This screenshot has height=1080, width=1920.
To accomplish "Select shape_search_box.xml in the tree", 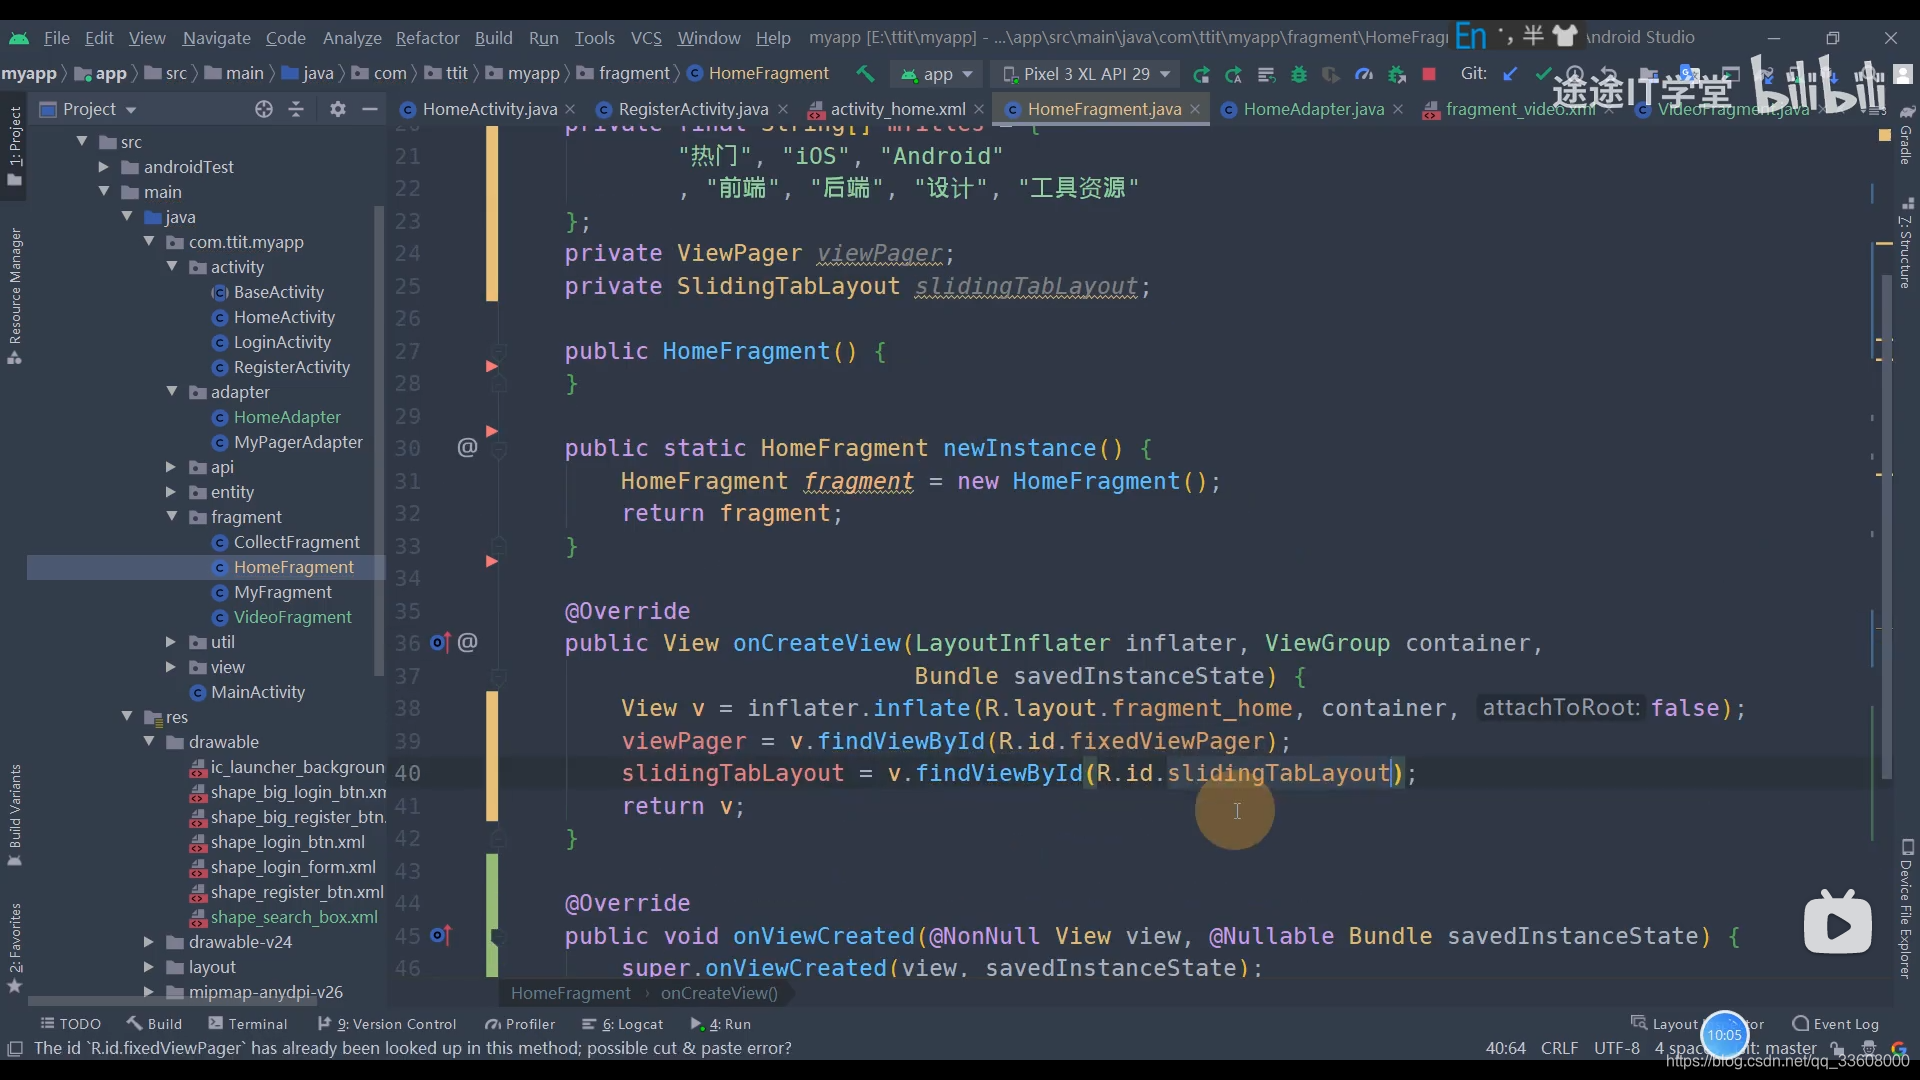I will point(294,917).
